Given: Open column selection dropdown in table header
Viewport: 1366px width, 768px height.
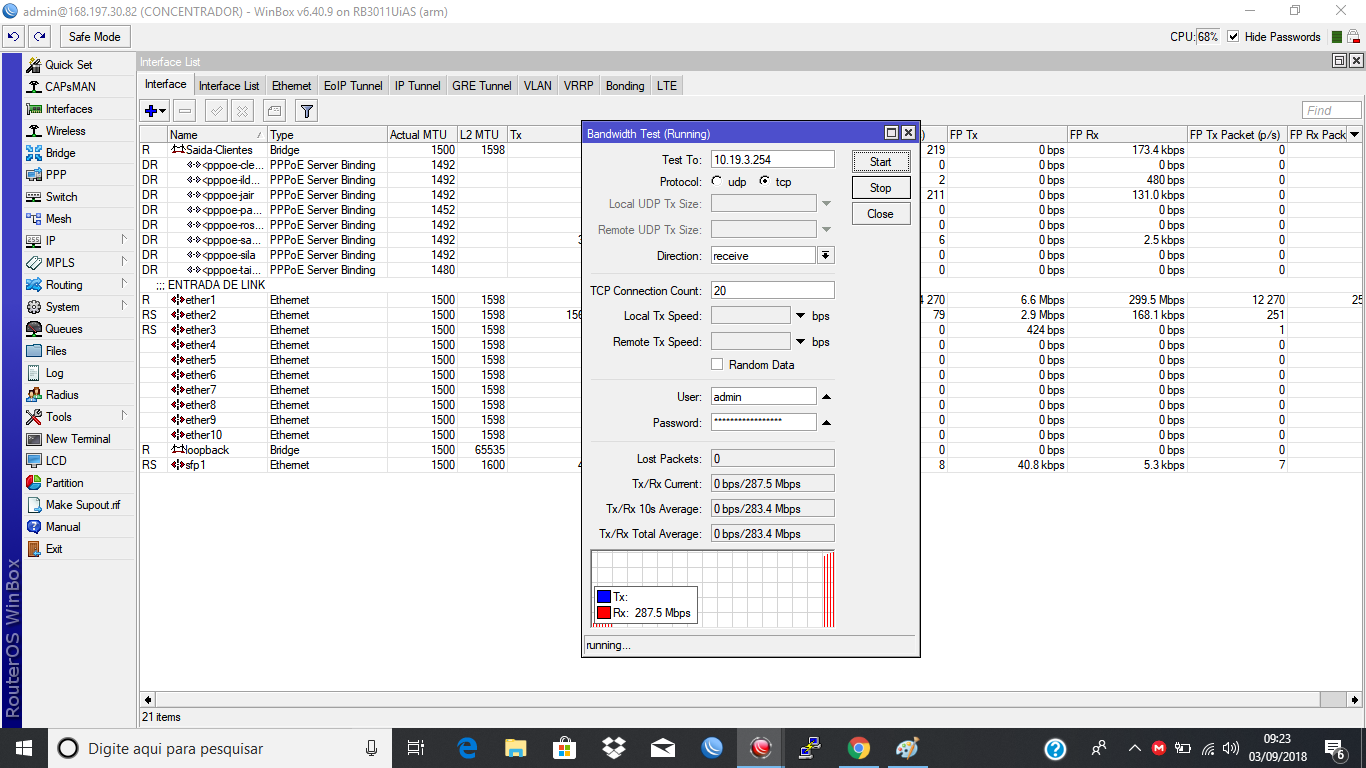Looking at the screenshot, I should pos(1355,134).
